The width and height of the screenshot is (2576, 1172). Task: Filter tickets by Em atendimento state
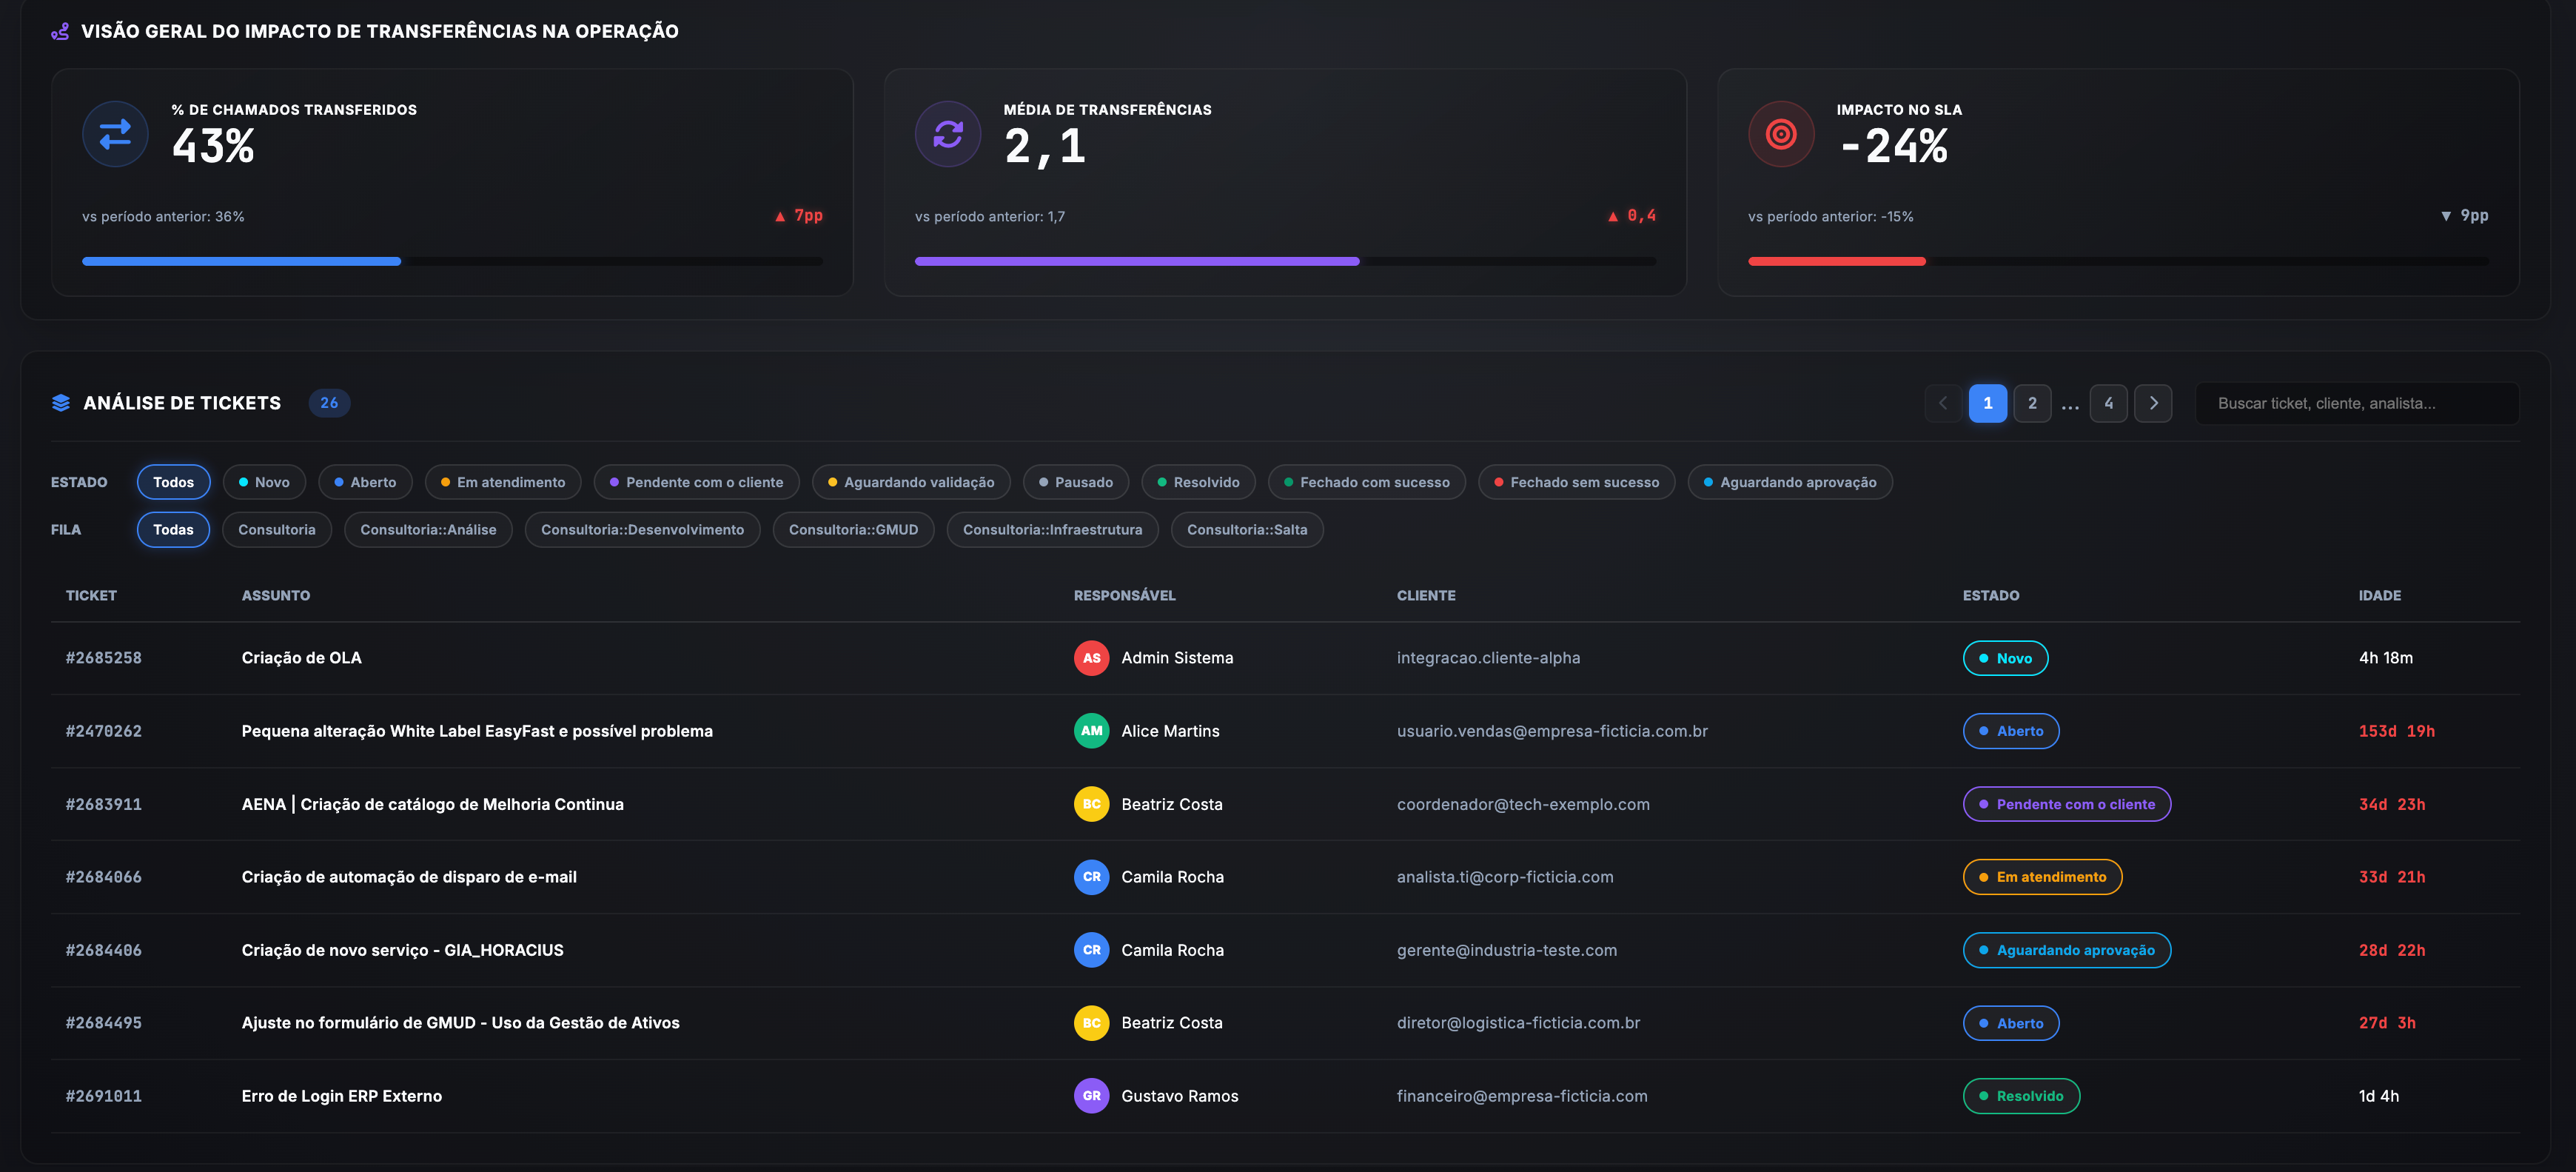[503, 482]
